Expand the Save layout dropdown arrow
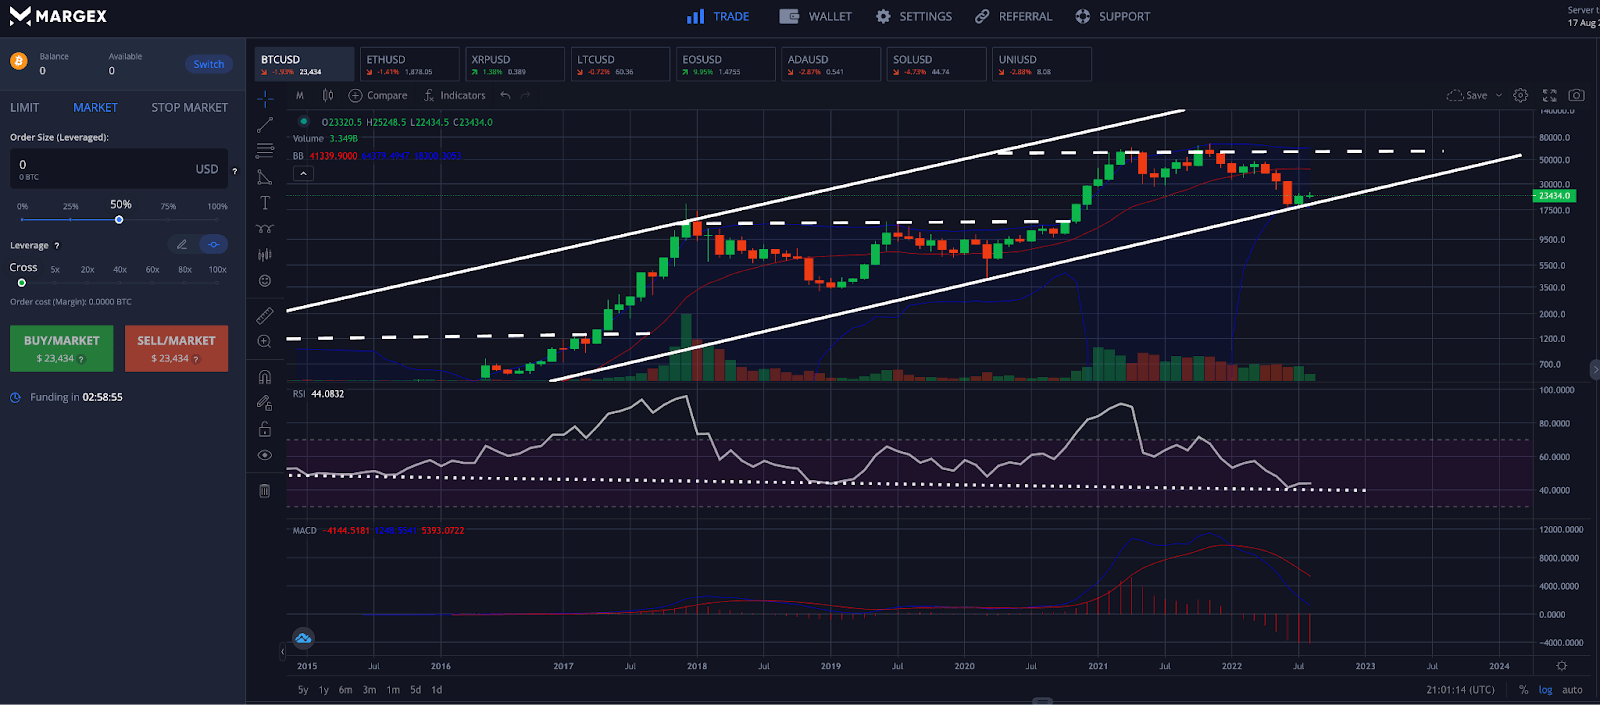 (x=1498, y=96)
